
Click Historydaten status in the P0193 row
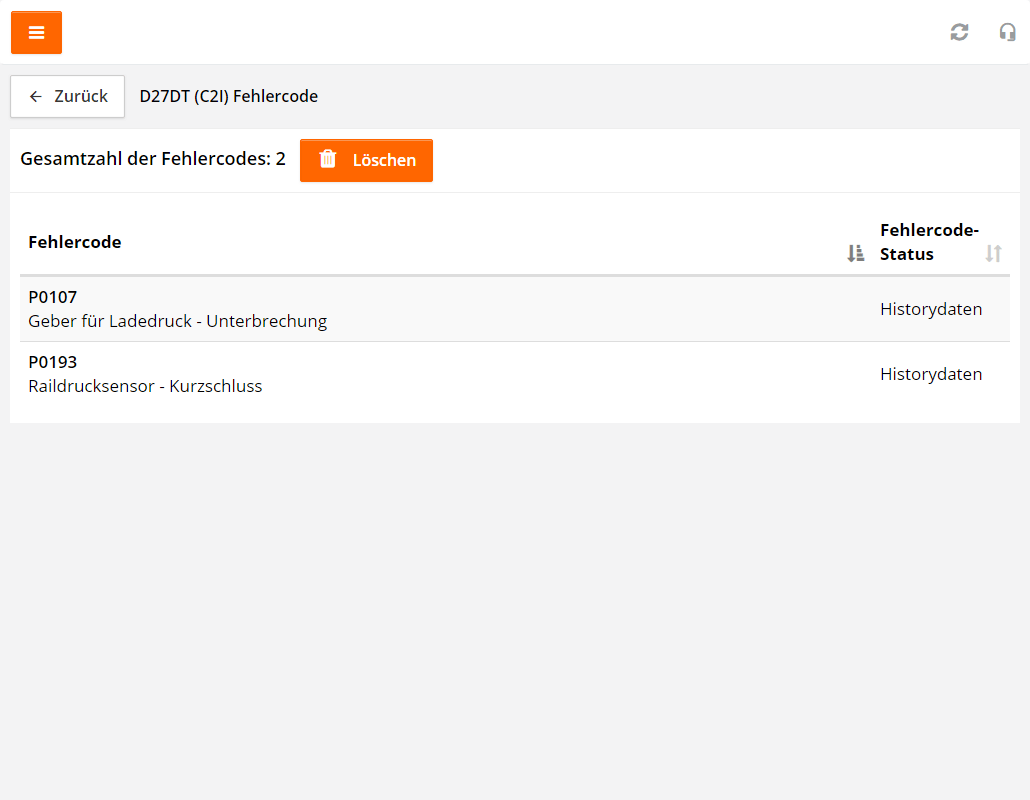point(931,374)
